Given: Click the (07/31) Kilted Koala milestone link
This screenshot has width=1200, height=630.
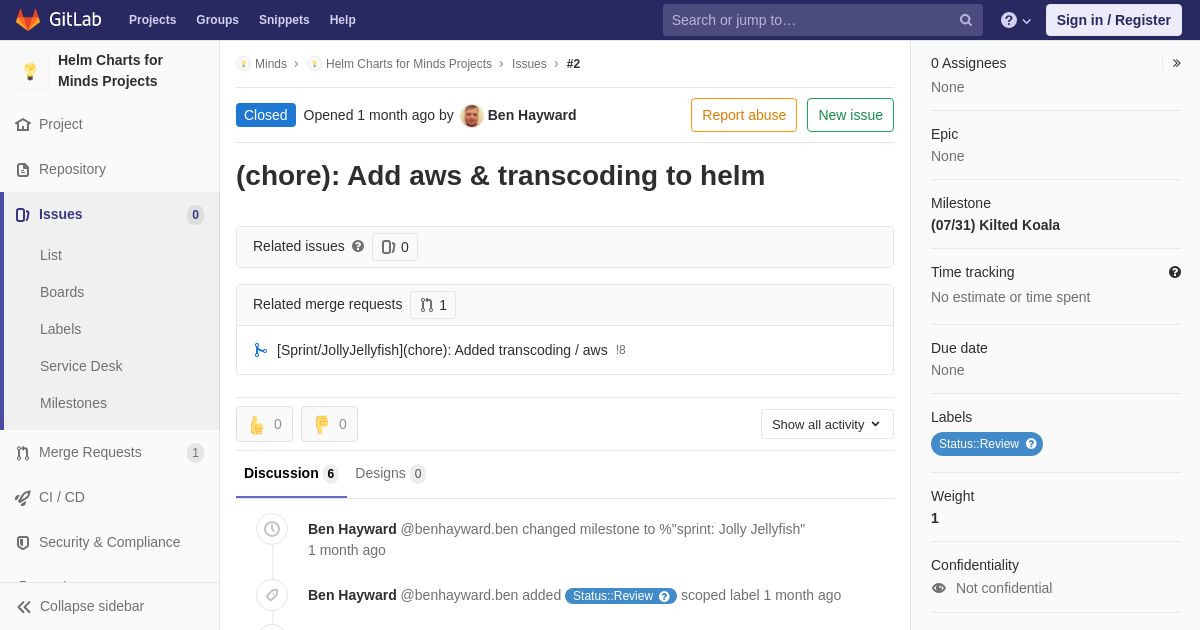Looking at the screenshot, I should pyautogui.click(x=995, y=225).
